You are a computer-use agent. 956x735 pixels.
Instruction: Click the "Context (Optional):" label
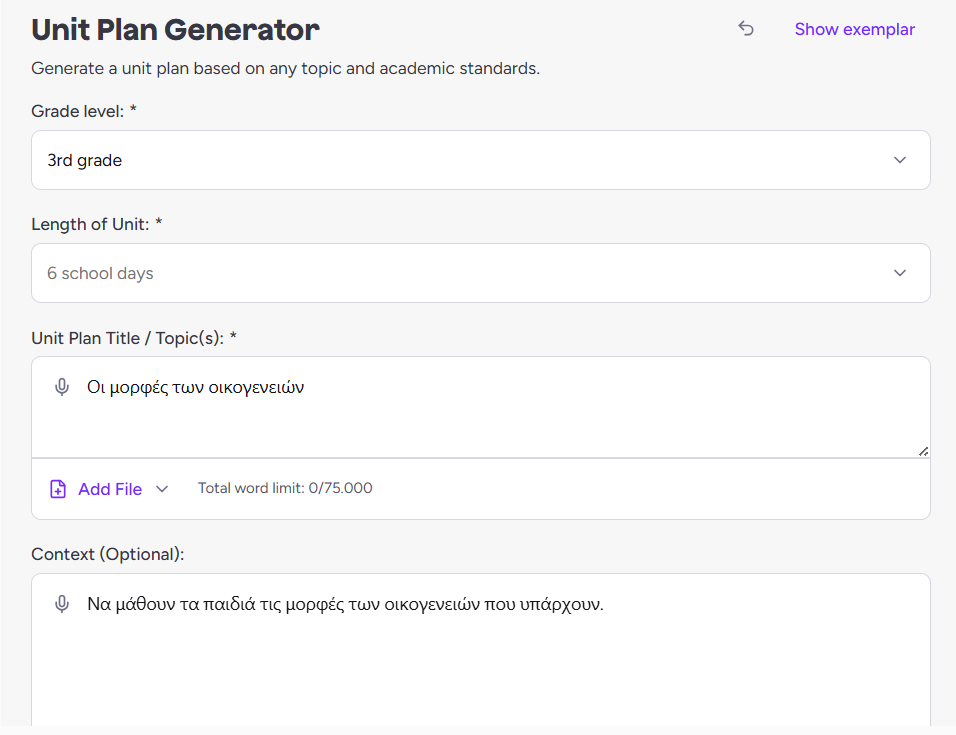(x=108, y=554)
